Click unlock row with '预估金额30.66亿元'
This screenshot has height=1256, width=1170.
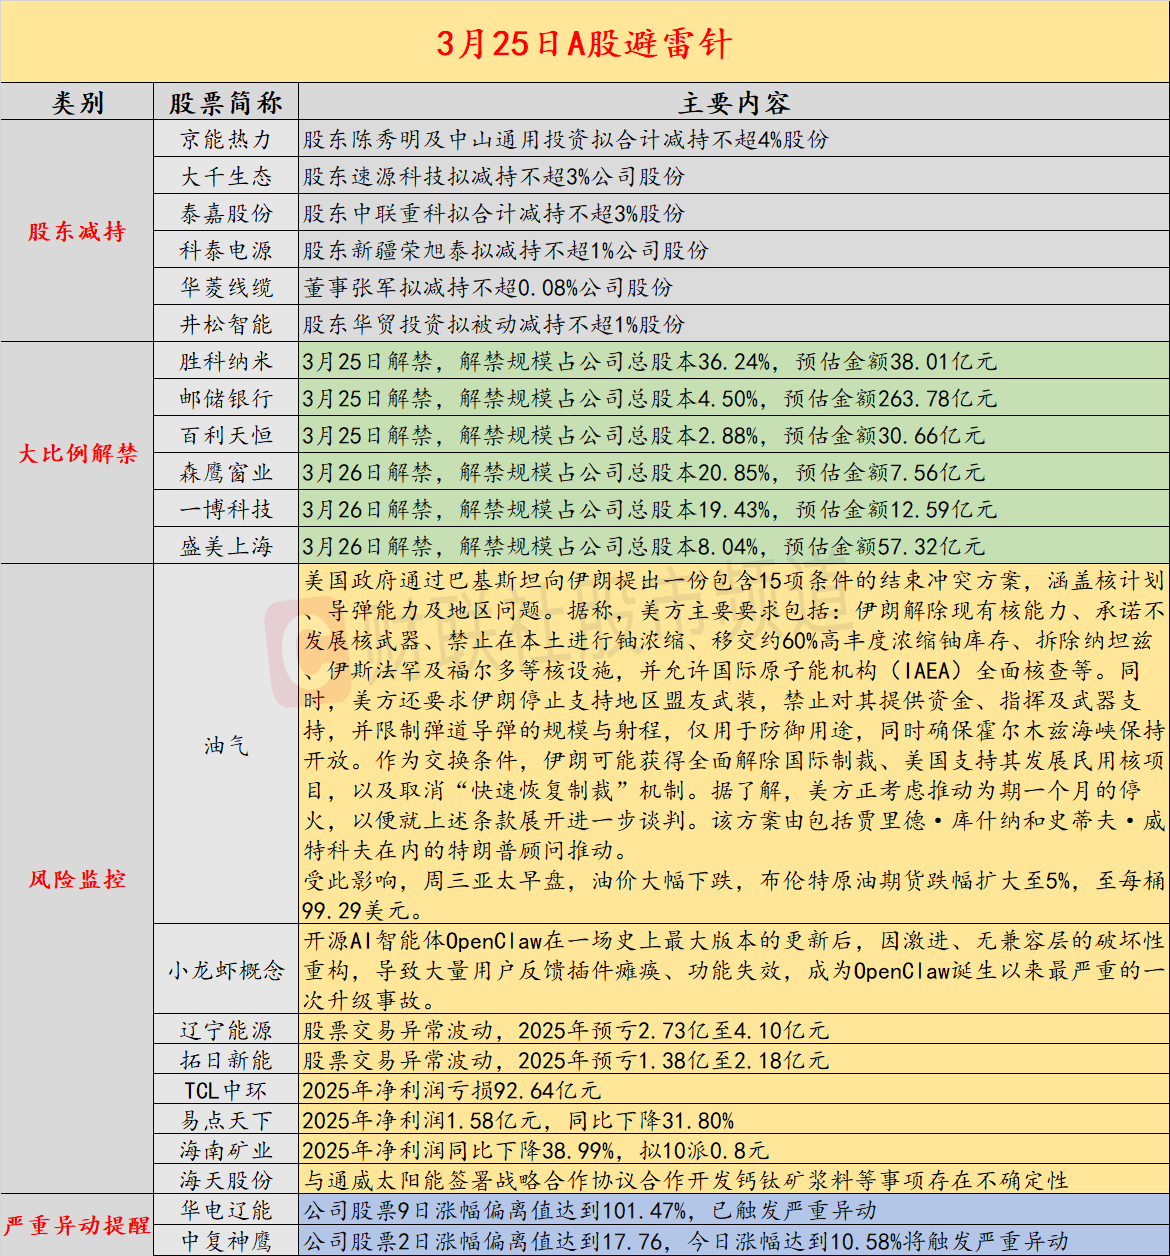tap(734, 436)
